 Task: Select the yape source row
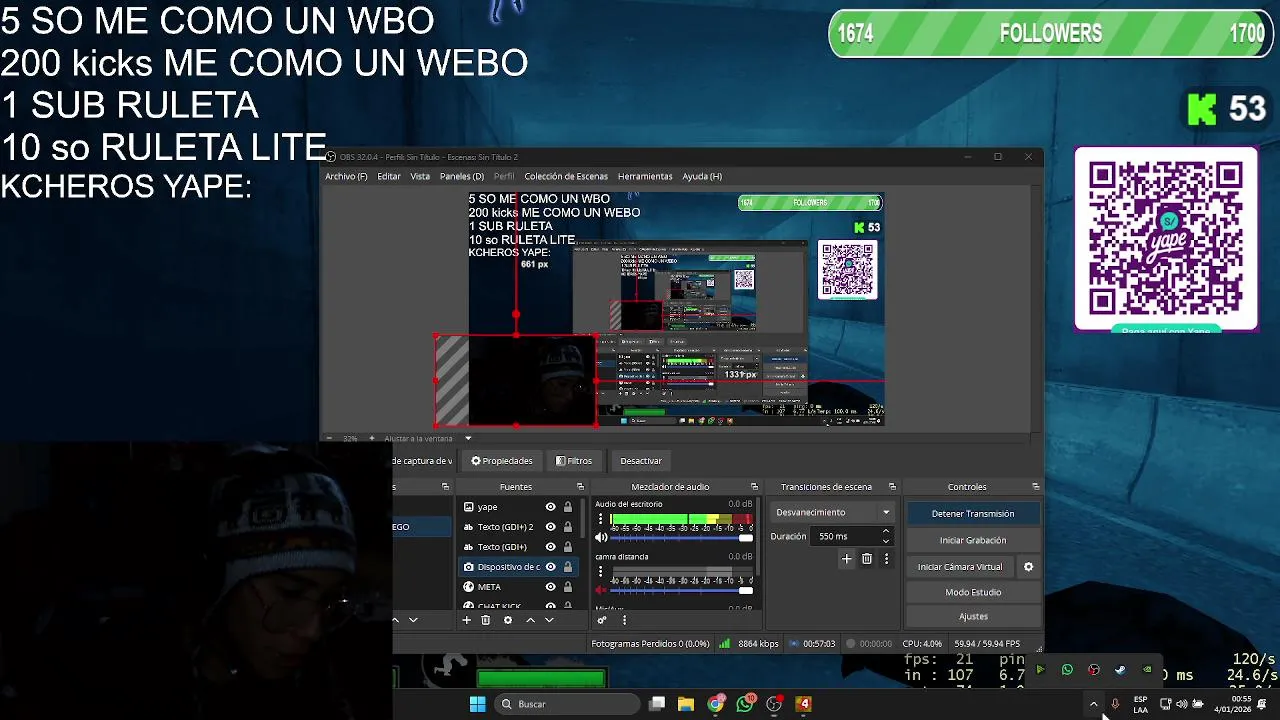coord(517,507)
